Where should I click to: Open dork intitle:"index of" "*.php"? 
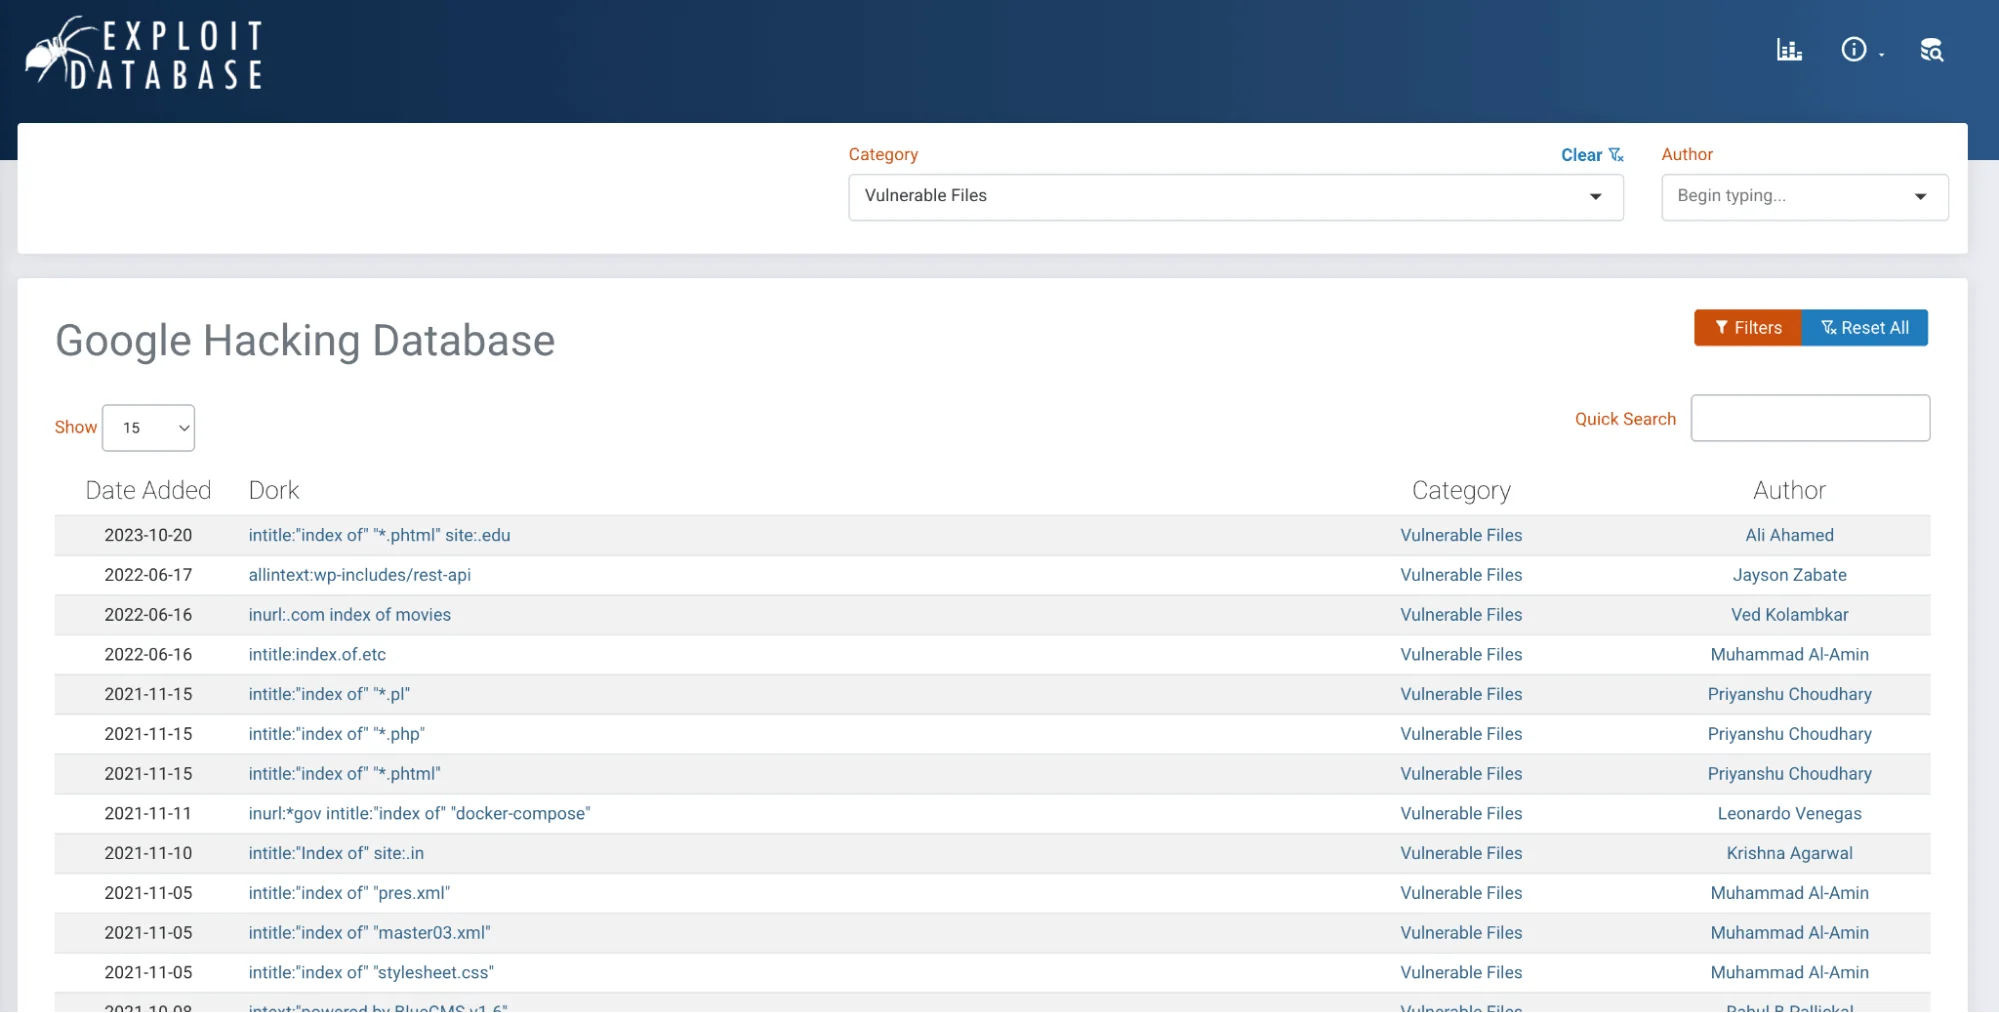336,734
